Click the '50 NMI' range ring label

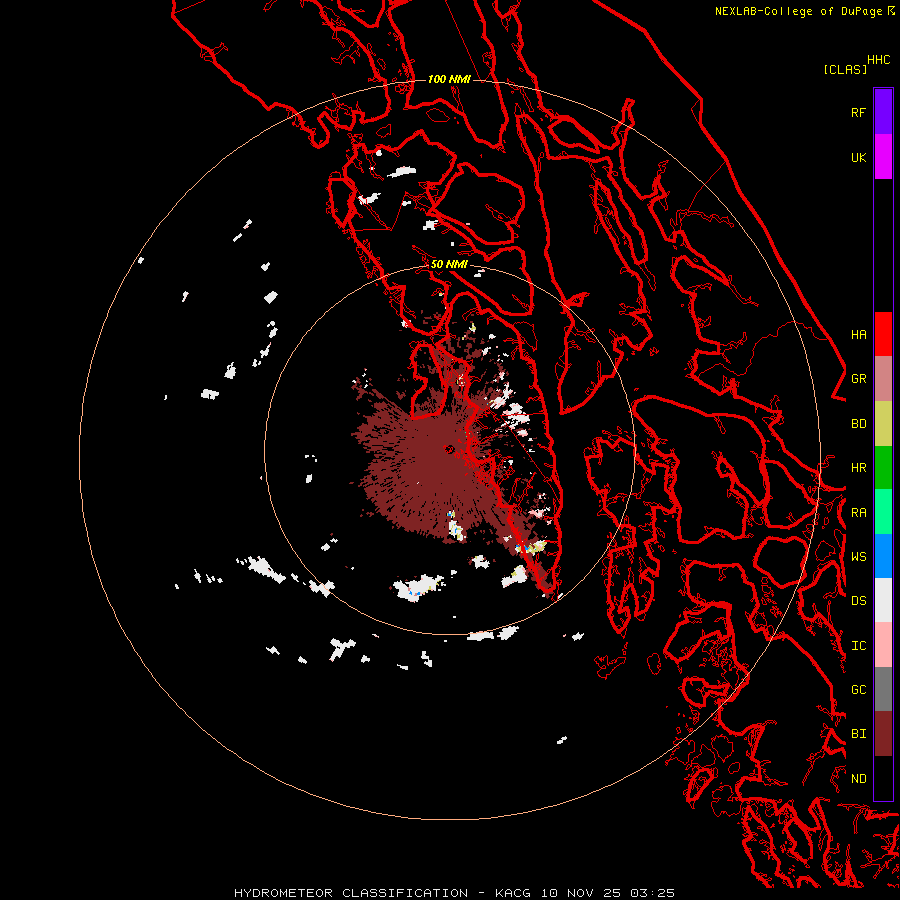click(x=449, y=264)
